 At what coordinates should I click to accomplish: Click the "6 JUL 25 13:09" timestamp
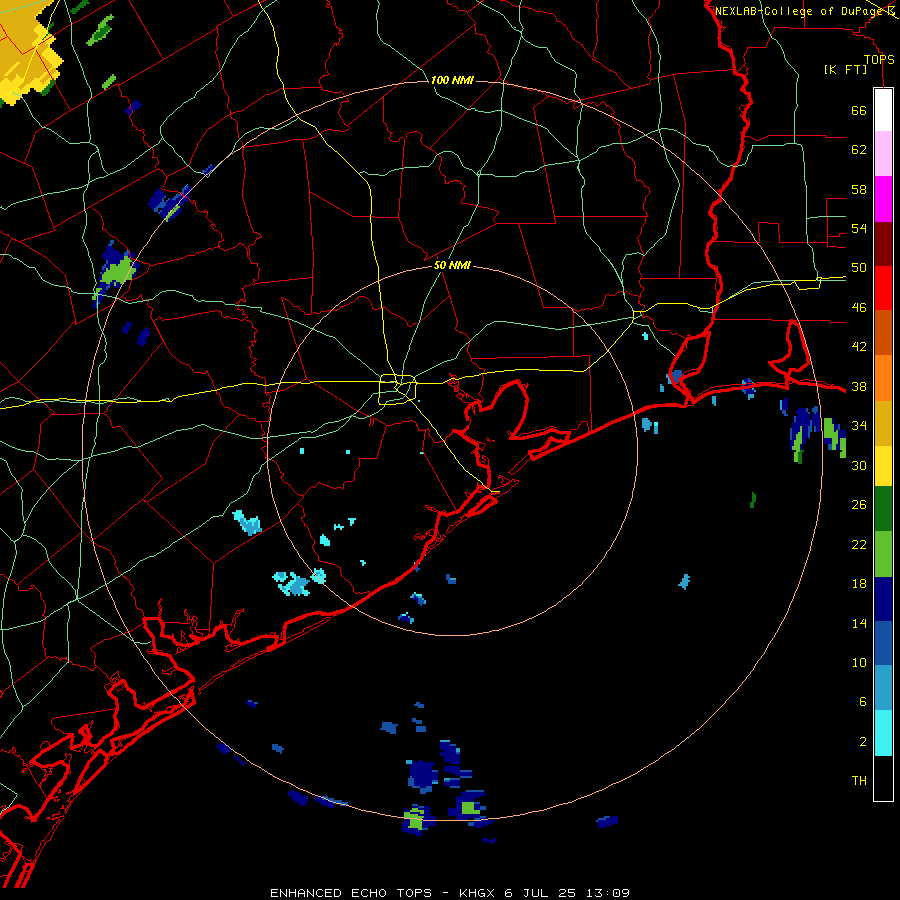point(567,893)
